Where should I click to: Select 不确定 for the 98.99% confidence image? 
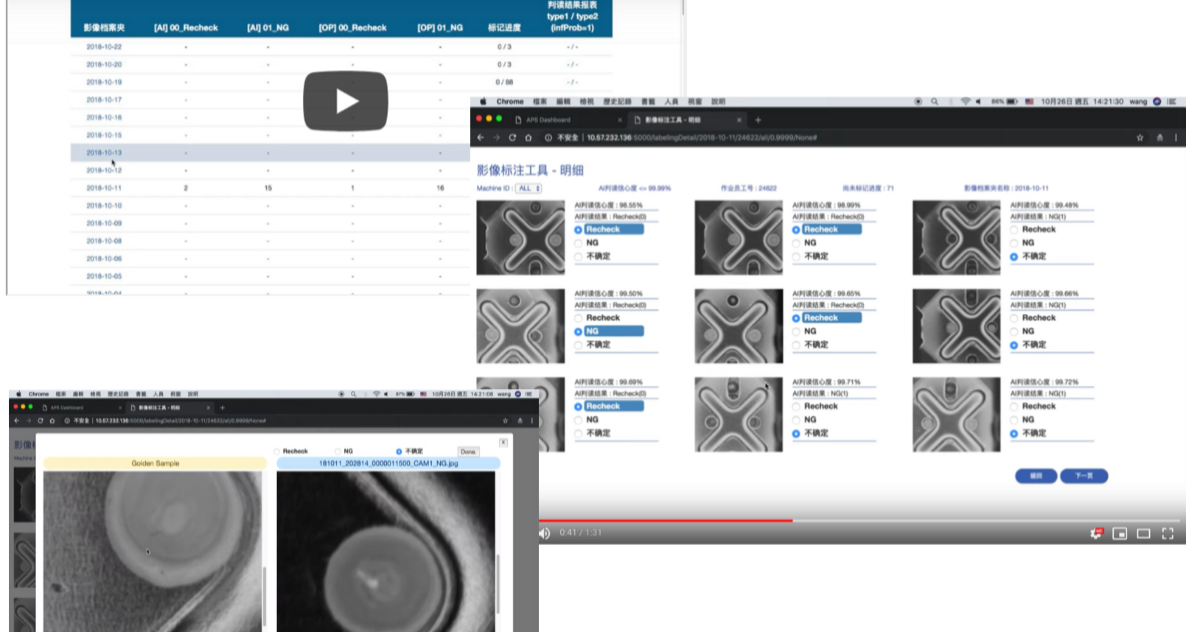[x=797, y=257]
